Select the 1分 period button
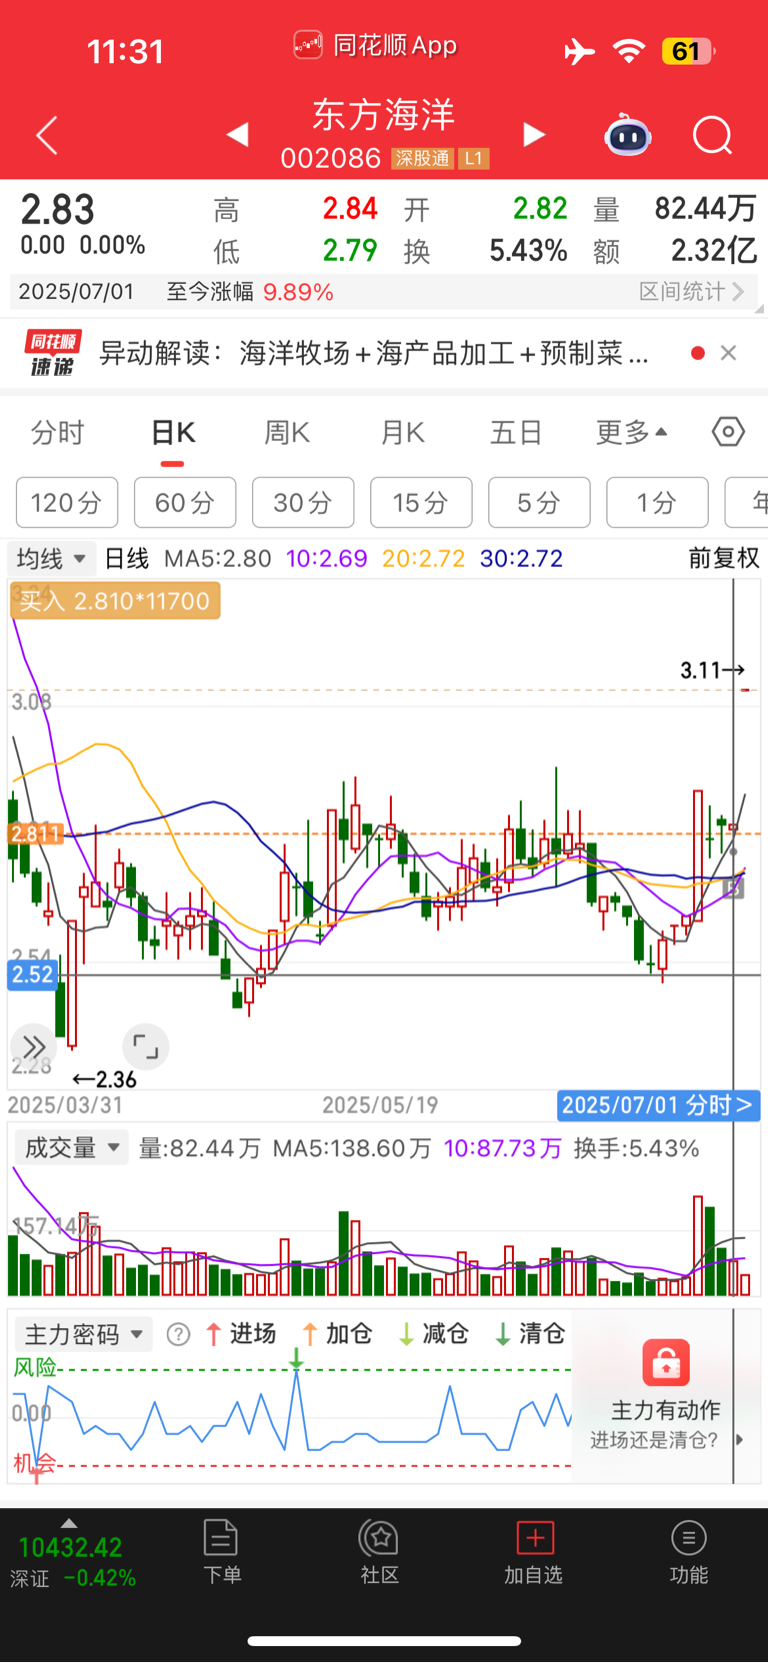This screenshot has height=1663, width=768. click(x=657, y=502)
